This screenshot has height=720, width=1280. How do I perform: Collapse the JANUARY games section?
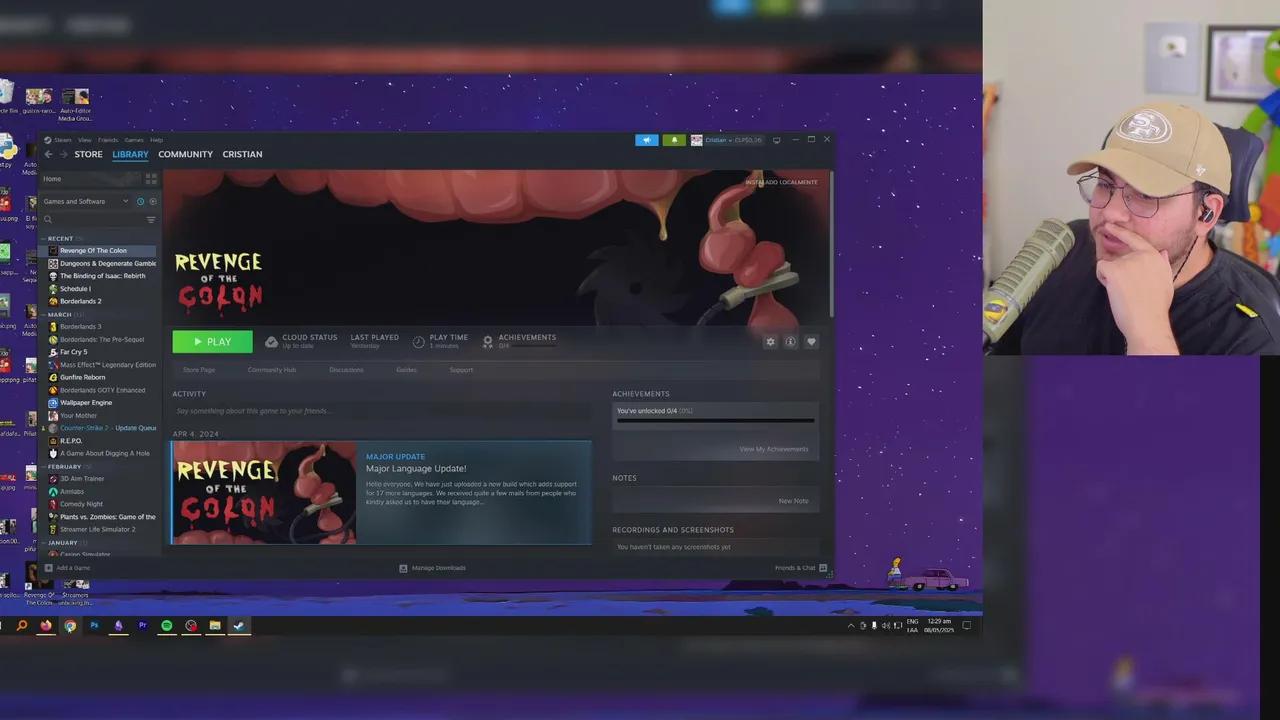pos(43,543)
